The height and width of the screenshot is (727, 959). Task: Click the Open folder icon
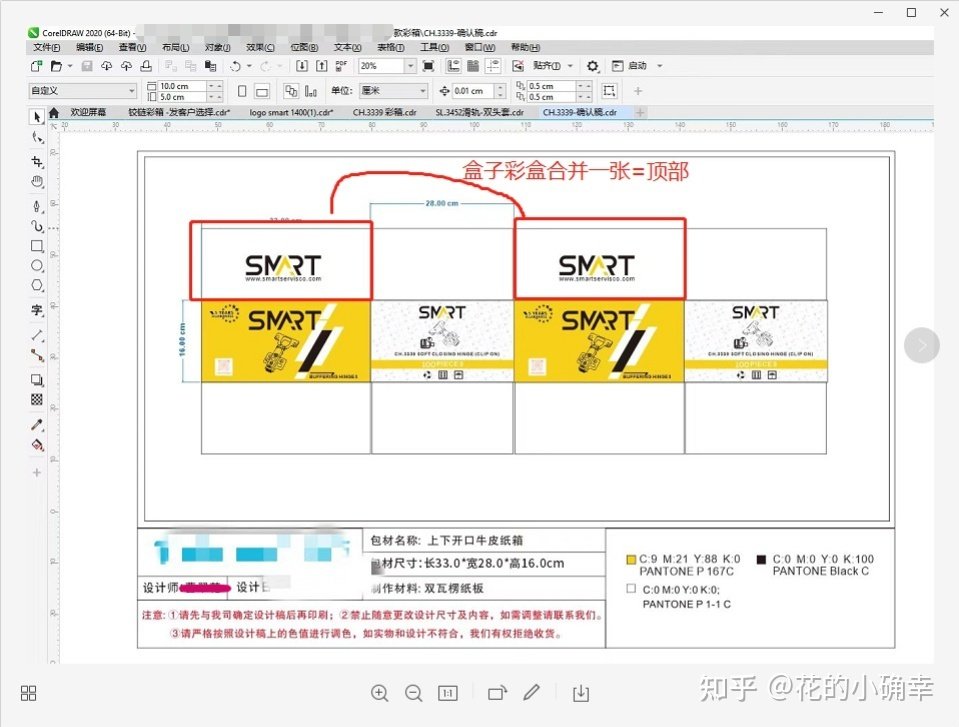pyautogui.click(x=56, y=65)
